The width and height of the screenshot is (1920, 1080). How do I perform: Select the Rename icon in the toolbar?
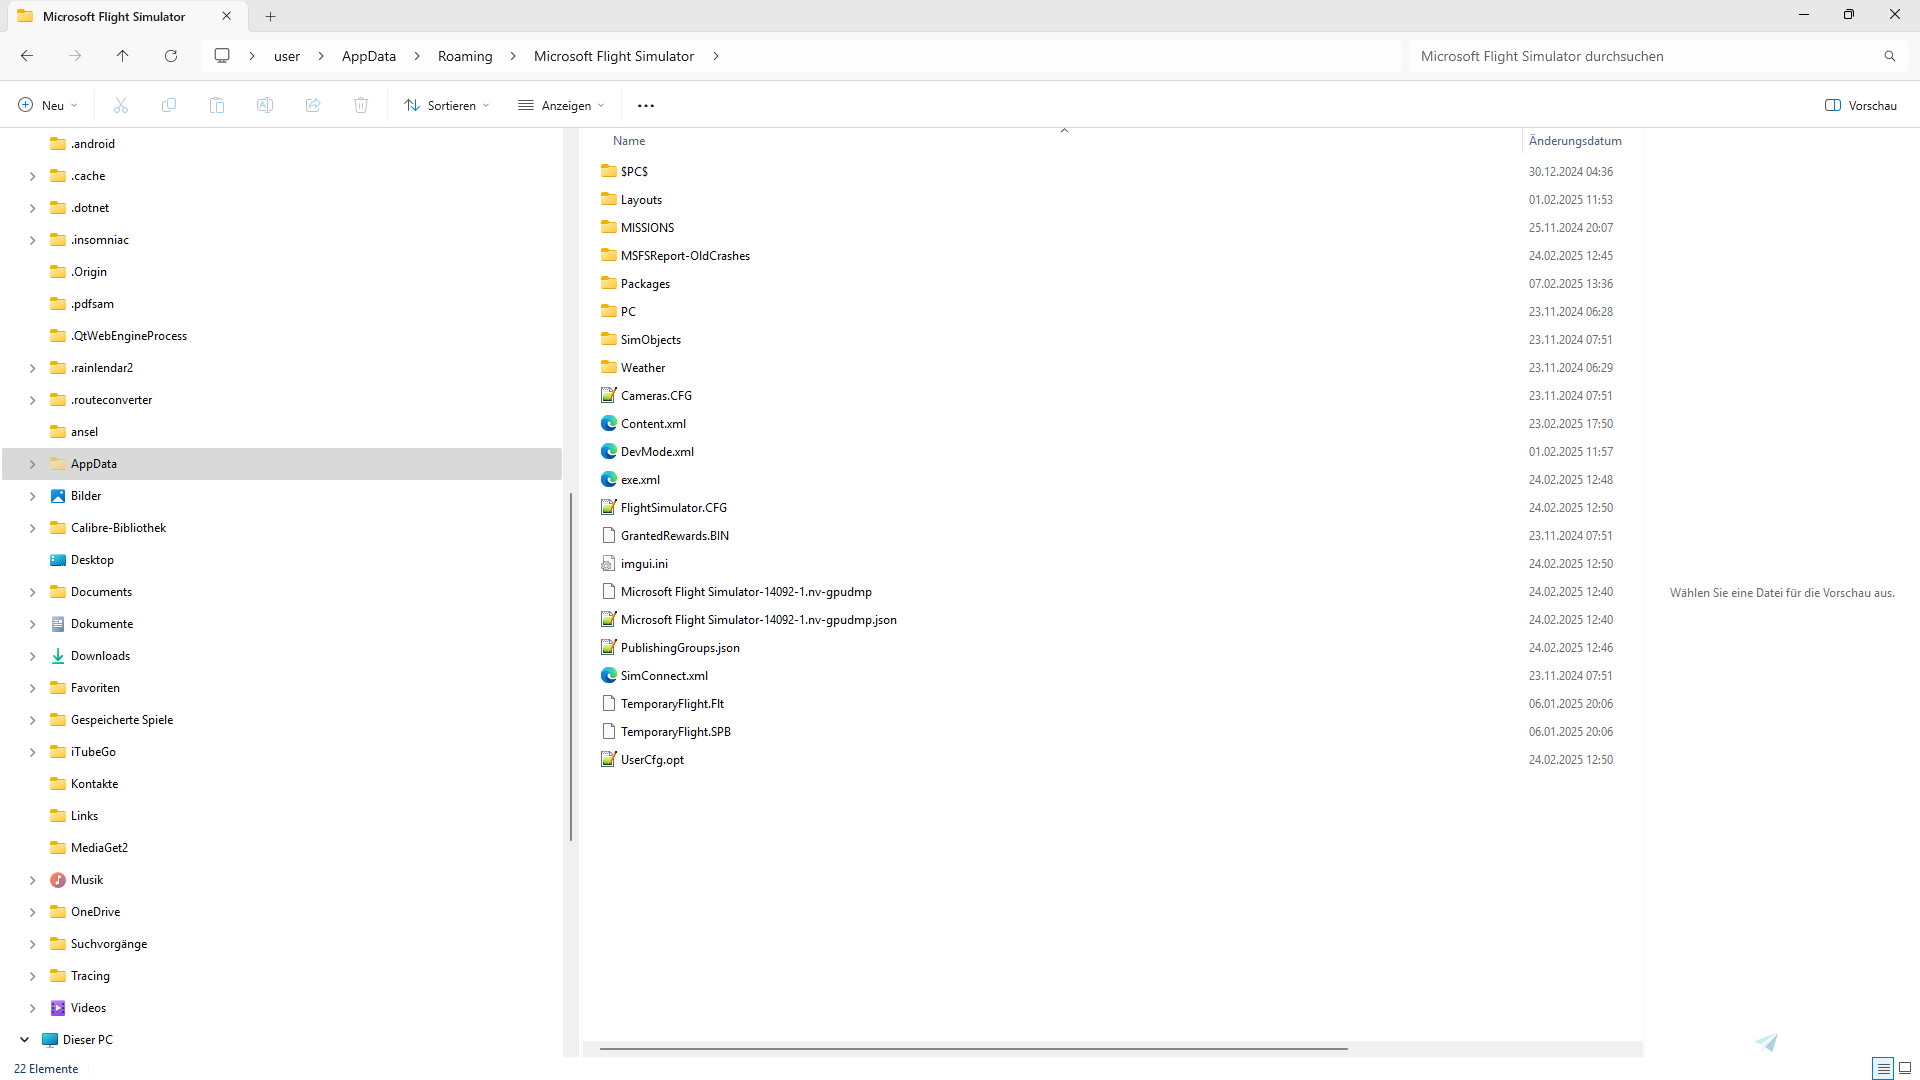coord(264,105)
